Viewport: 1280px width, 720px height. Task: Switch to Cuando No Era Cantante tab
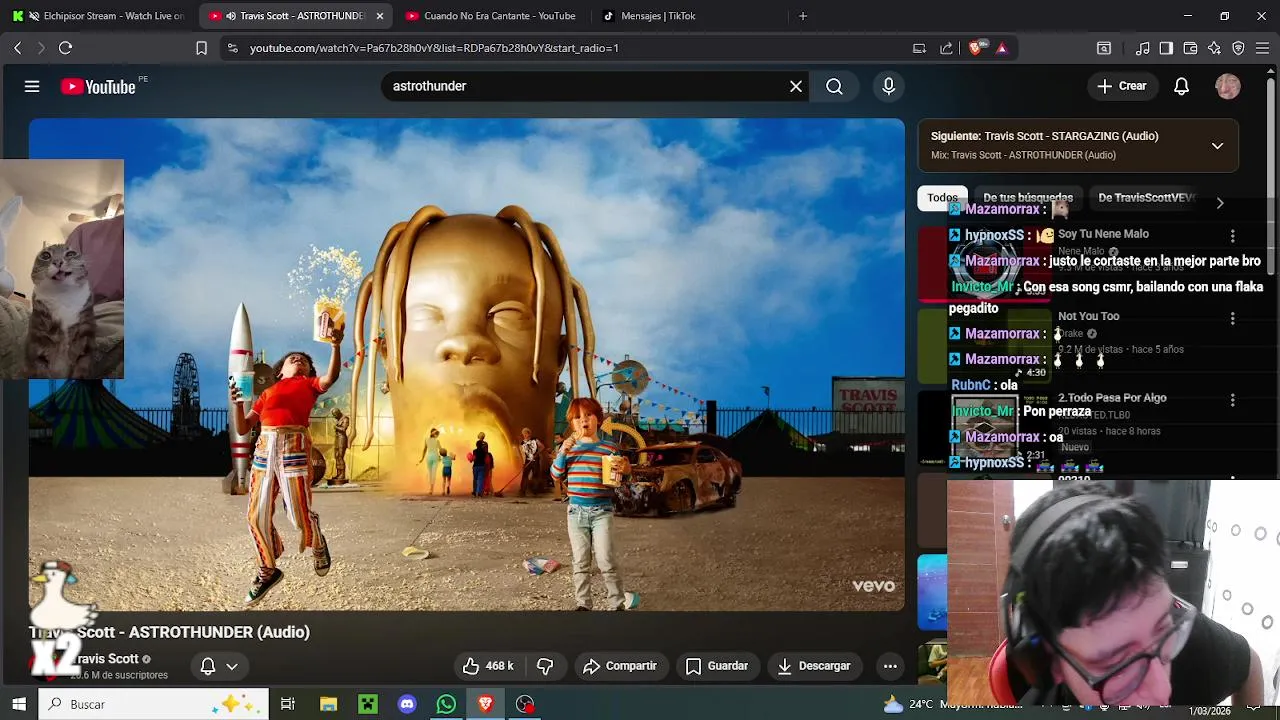(x=490, y=16)
